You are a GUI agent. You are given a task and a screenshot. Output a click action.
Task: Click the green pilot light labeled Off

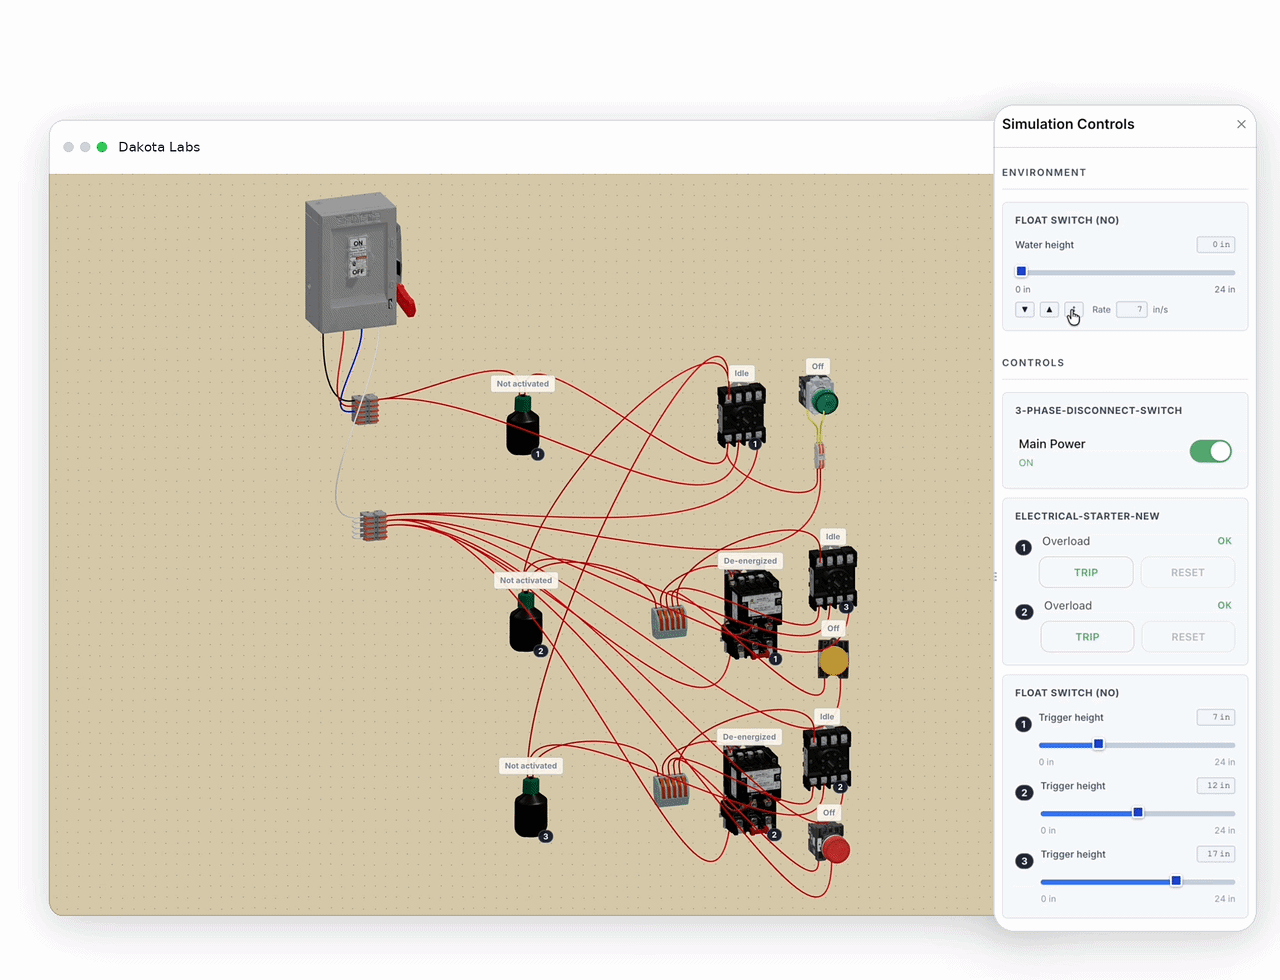[820, 398]
